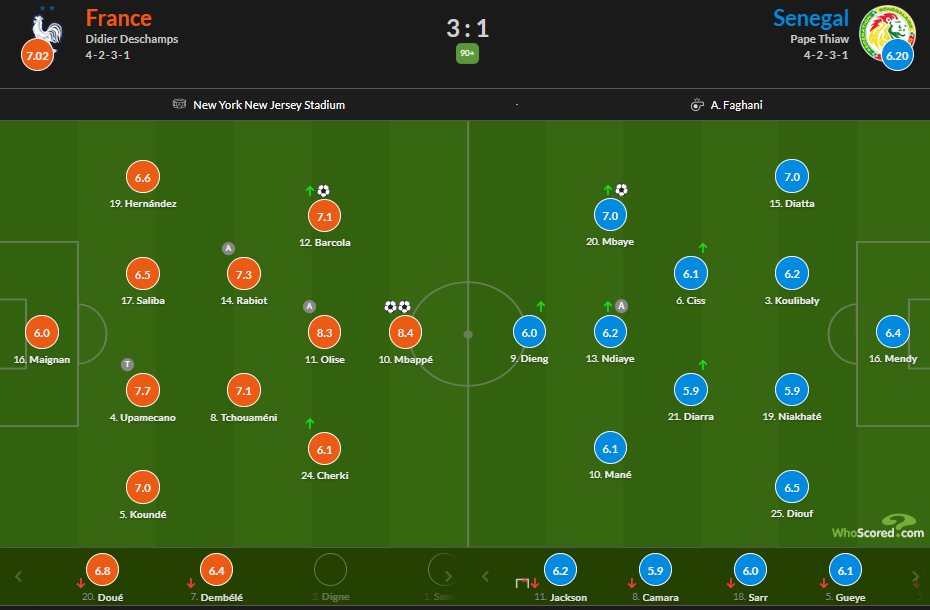Click the referee whistle icon beside A. Faghani
The width and height of the screenshot is (930, 610).
[697, 105]
